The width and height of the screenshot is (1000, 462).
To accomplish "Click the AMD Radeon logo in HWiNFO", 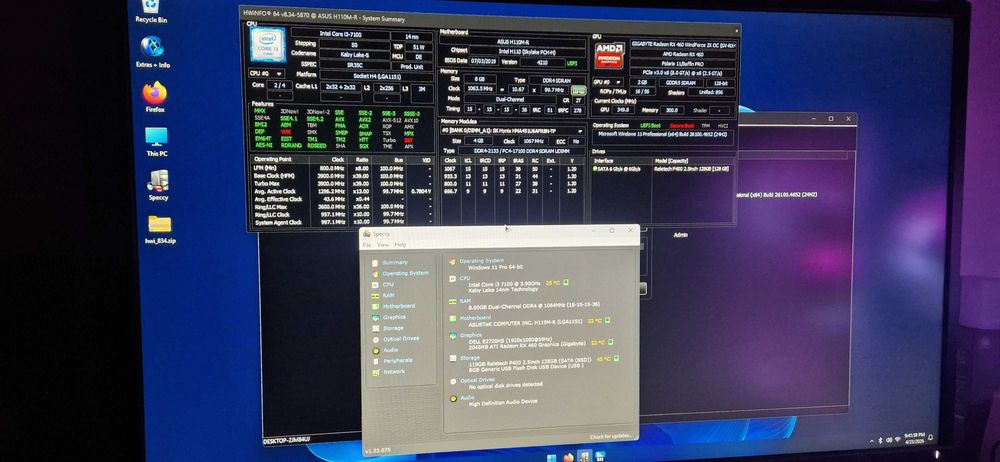I will coord(610,56).
